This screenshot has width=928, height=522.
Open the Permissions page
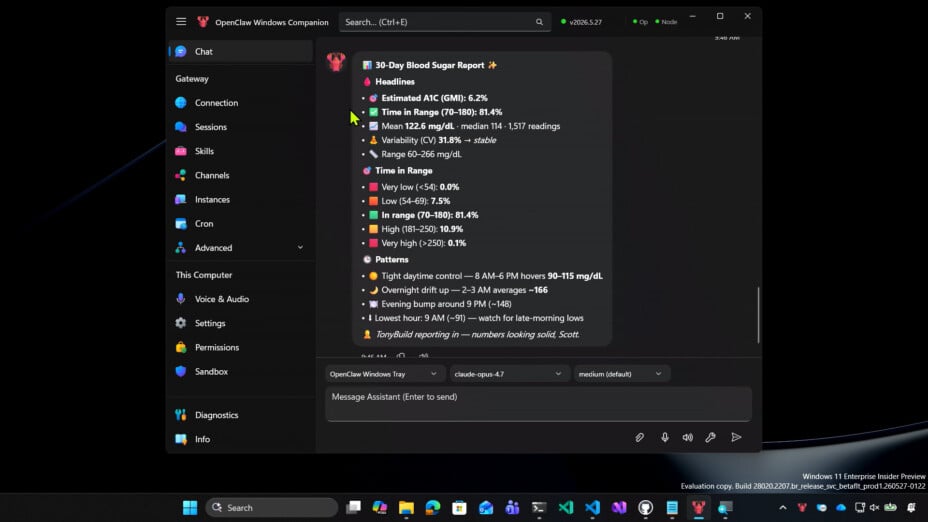(241, 348)
